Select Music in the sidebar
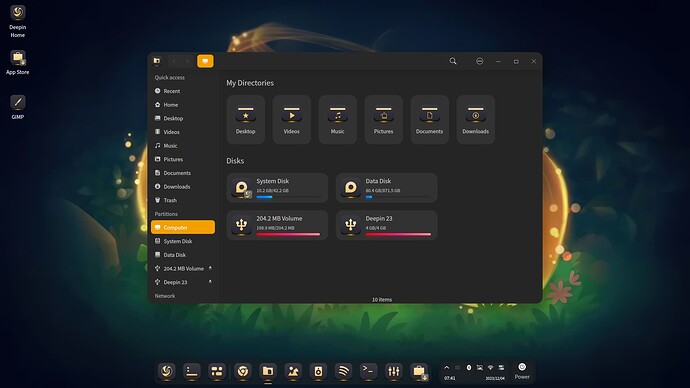Screen dimensions: 690x388 pyautogui.click(x=183, y=146)
